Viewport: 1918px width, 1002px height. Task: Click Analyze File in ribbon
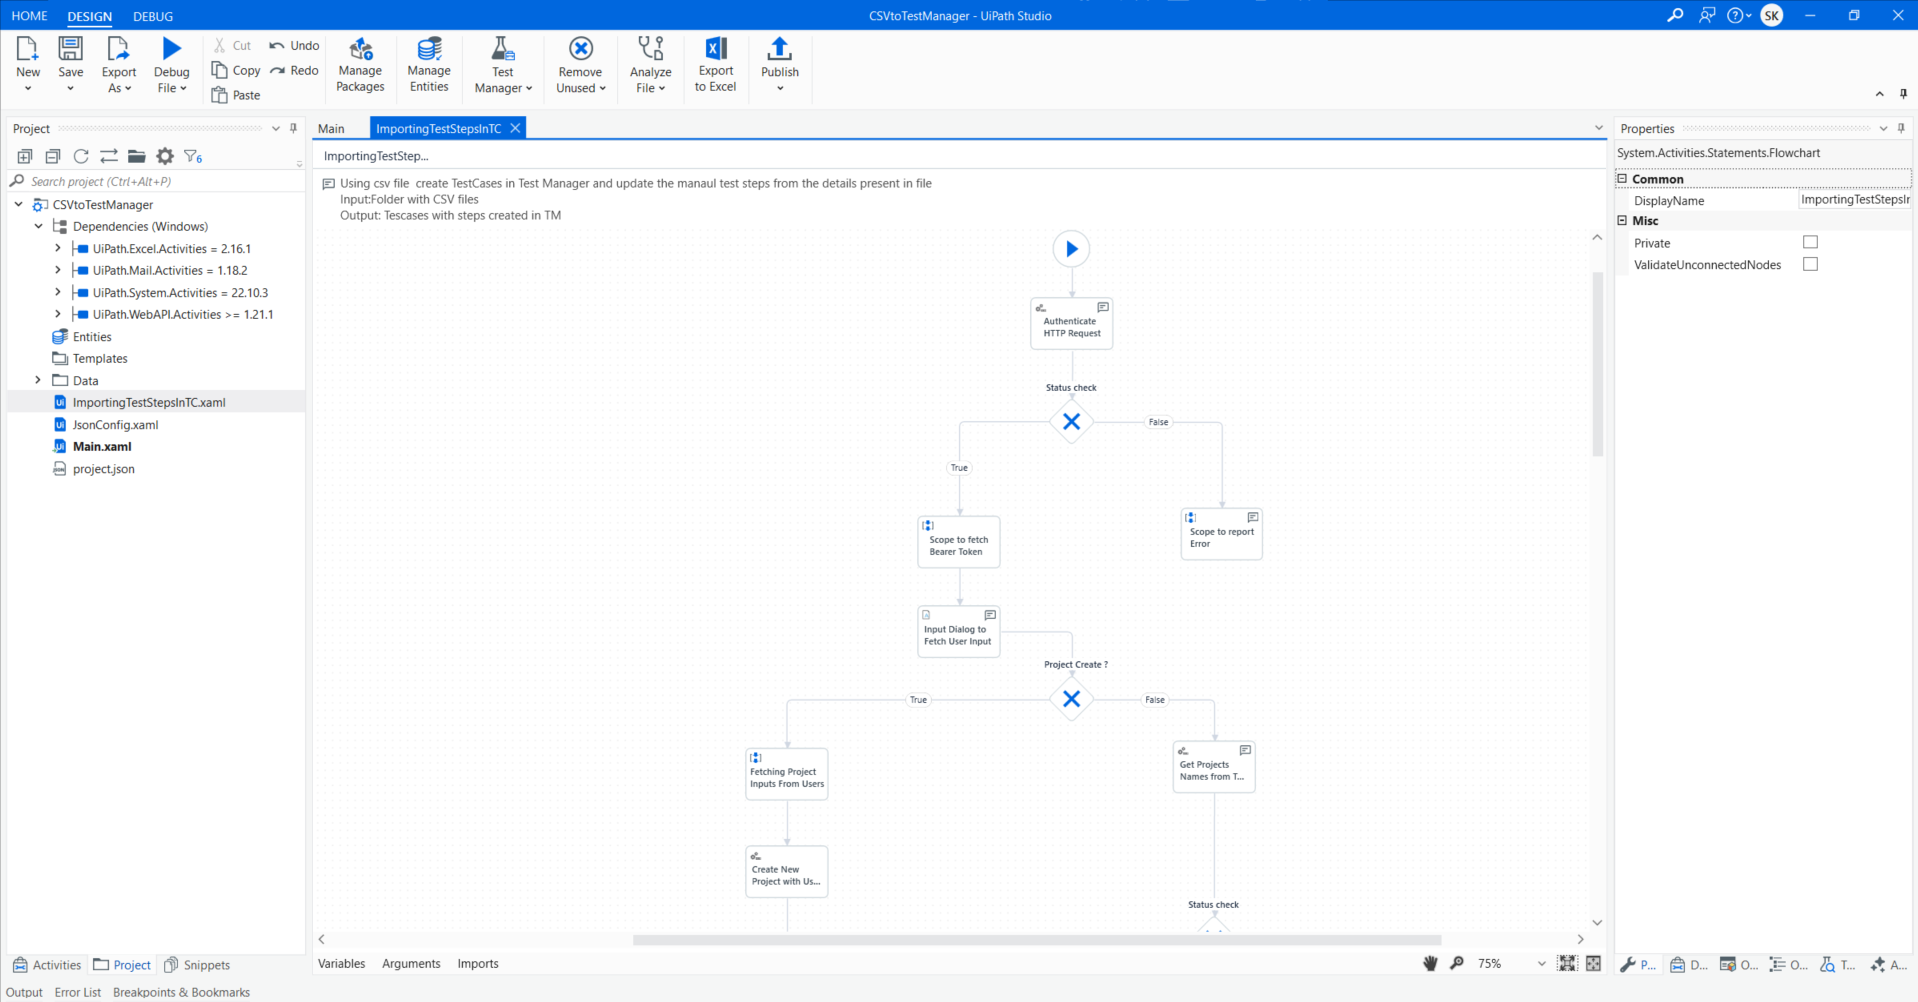[x=651, y=66]
